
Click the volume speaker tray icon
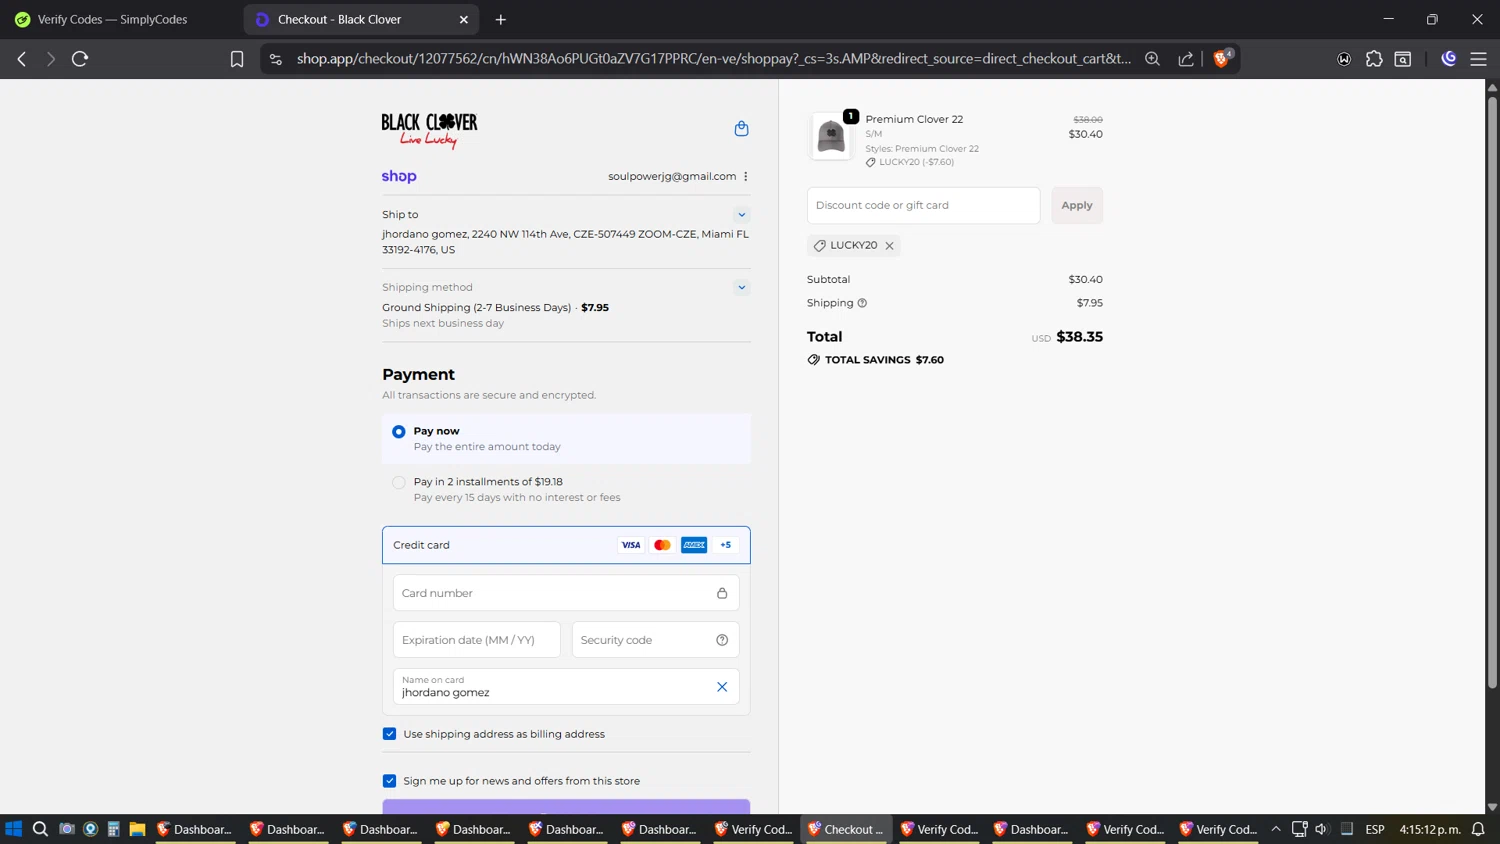(x=1322, y=829)
